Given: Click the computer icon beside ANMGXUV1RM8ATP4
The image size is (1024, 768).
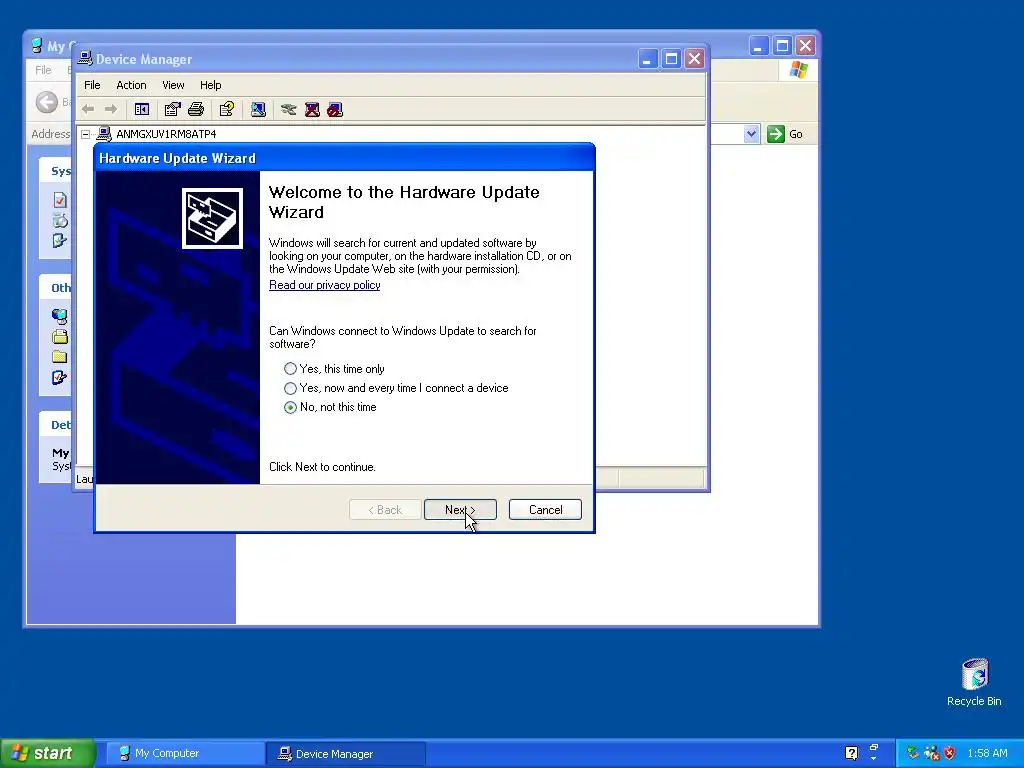Looking at the screenshot, I should [x=104, y=134].
